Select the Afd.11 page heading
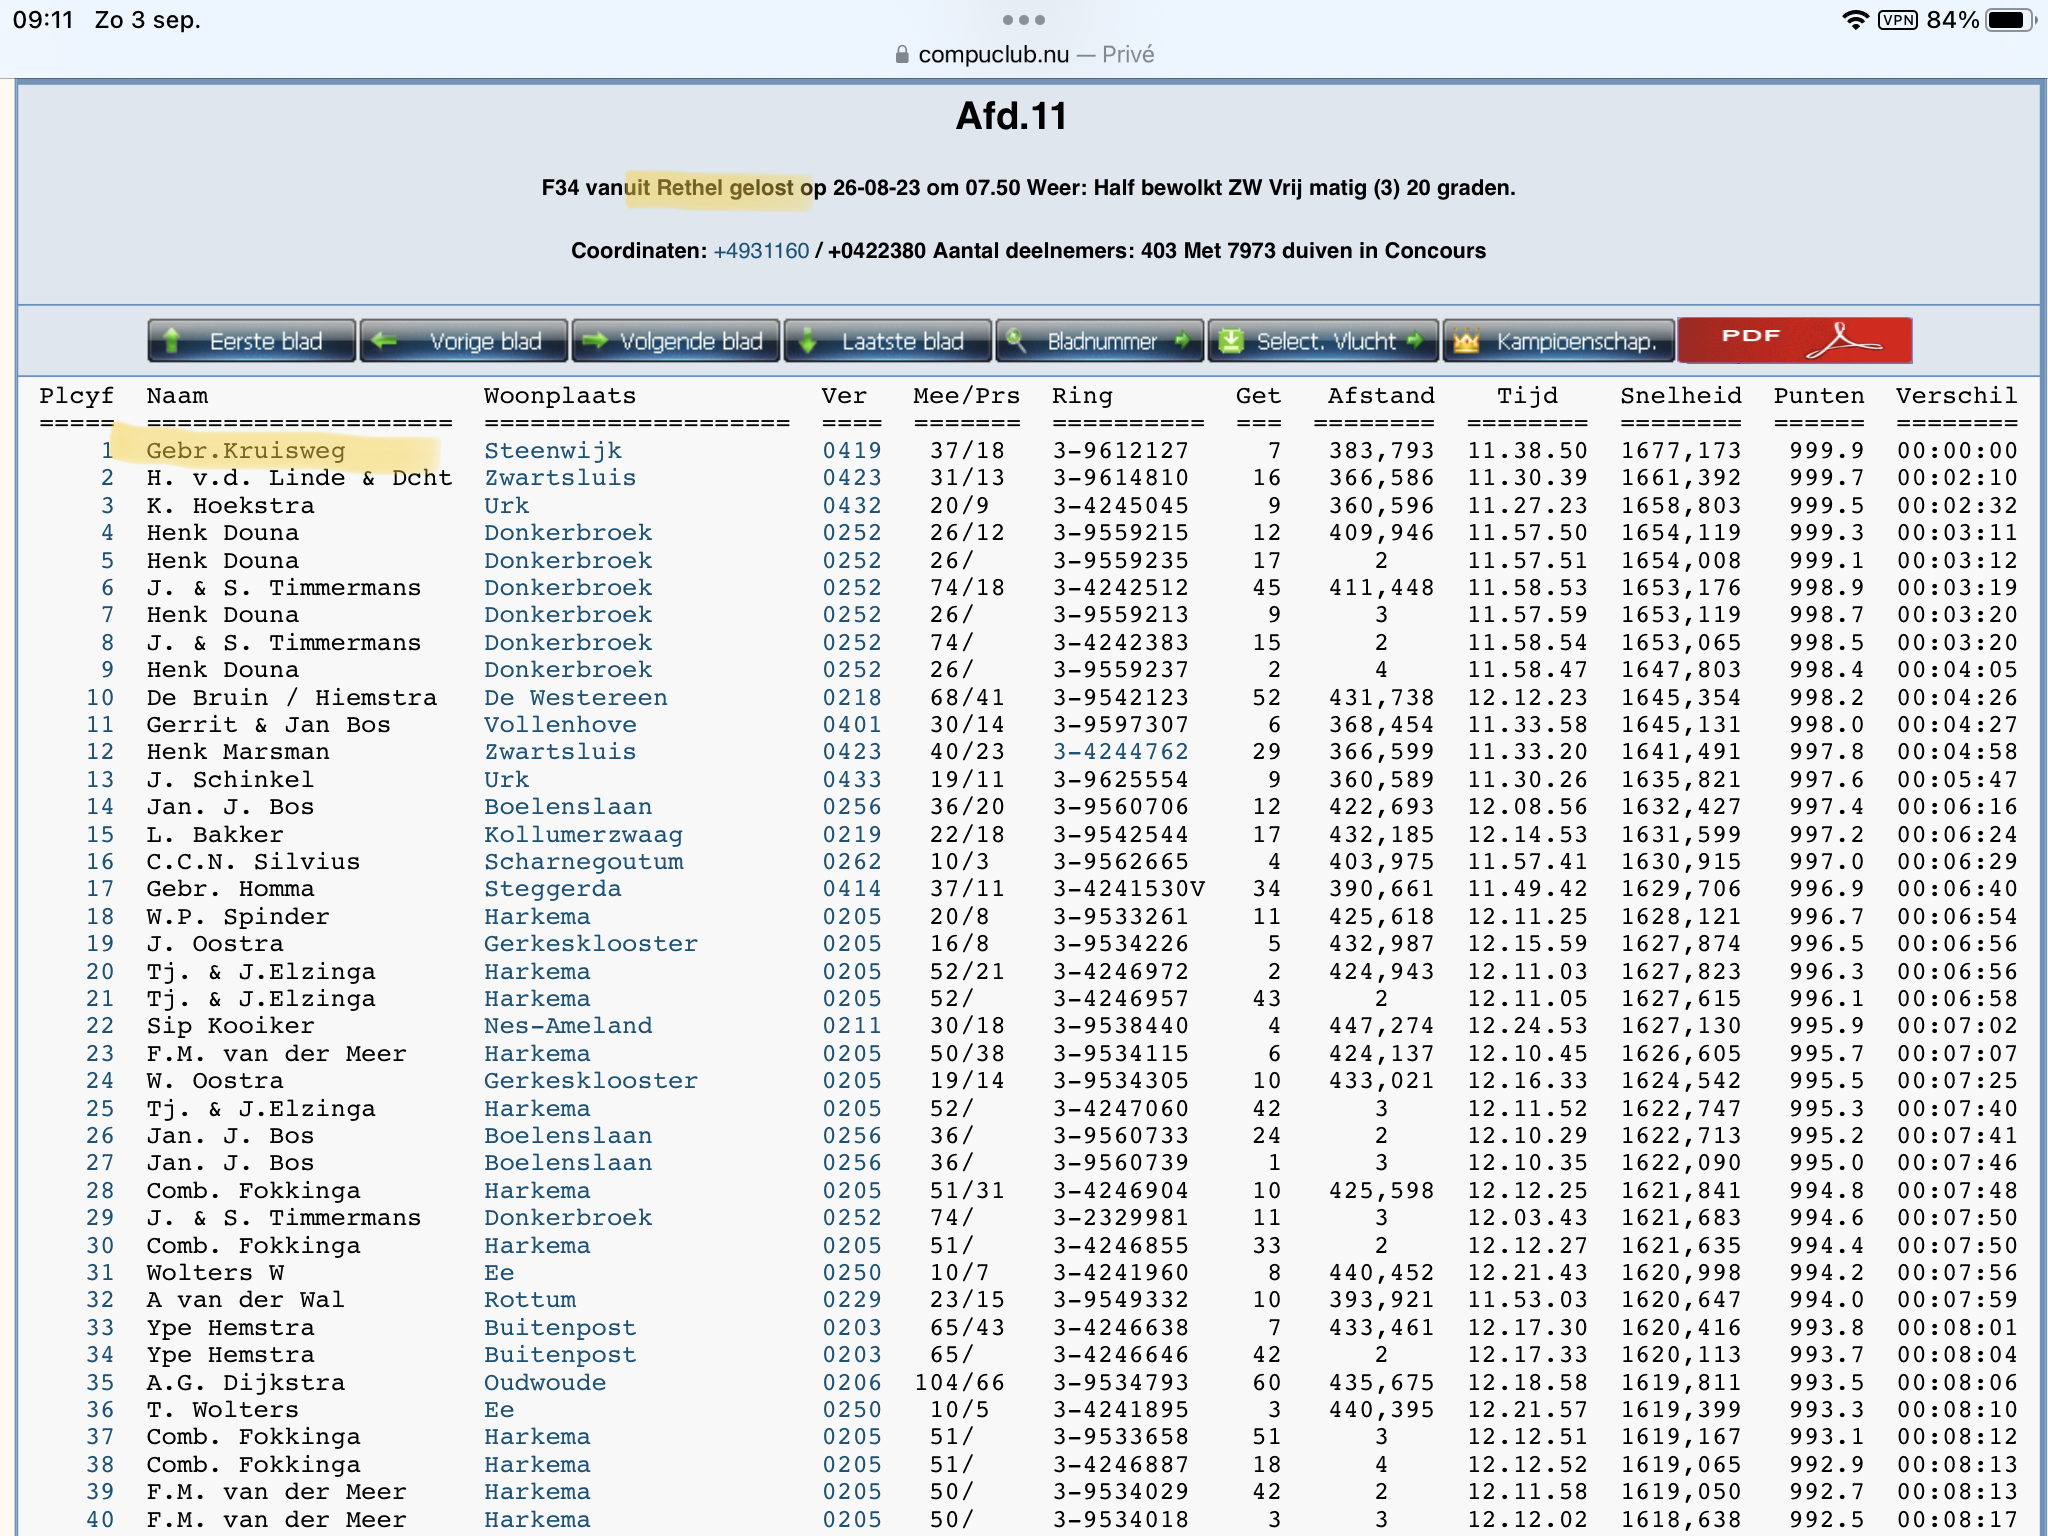This screenshot has width=2048, height=1536. (1011, 116)
